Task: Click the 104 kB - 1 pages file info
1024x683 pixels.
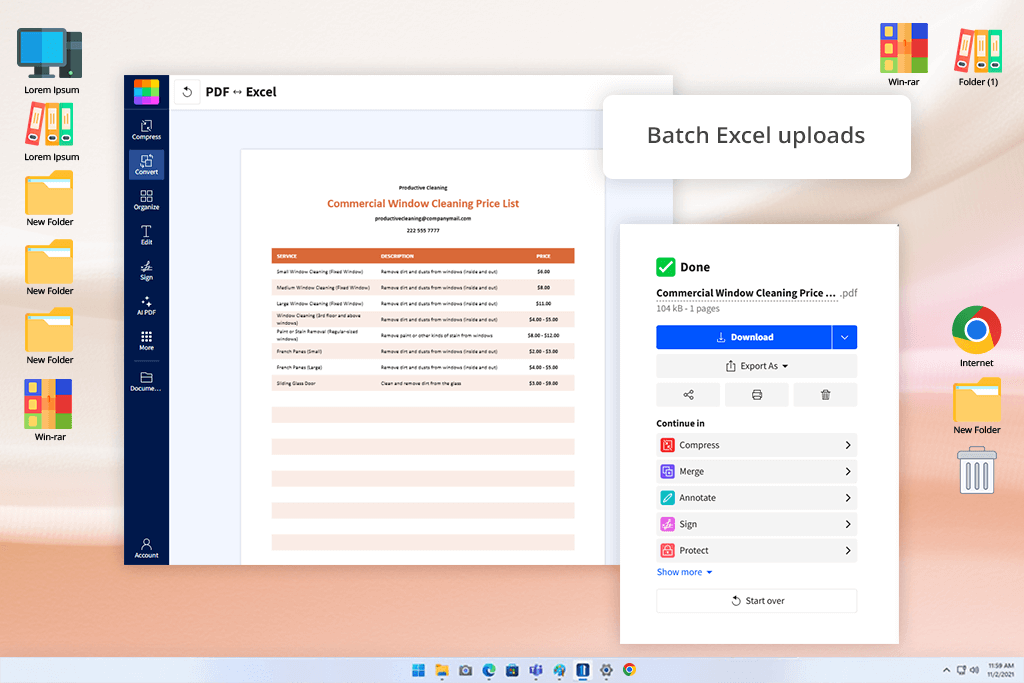Action: pyautogui.click(x=688, y=308)
